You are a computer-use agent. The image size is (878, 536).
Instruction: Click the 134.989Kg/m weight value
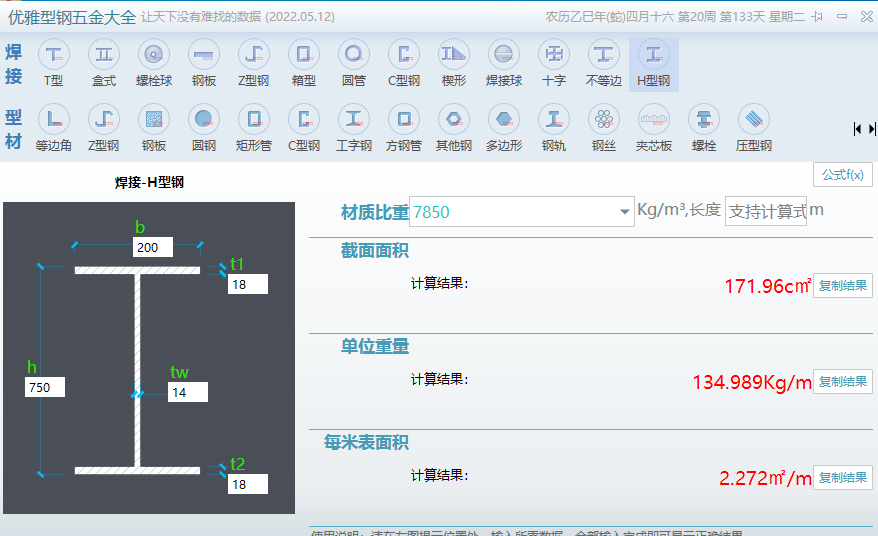[x=752, y=383]
